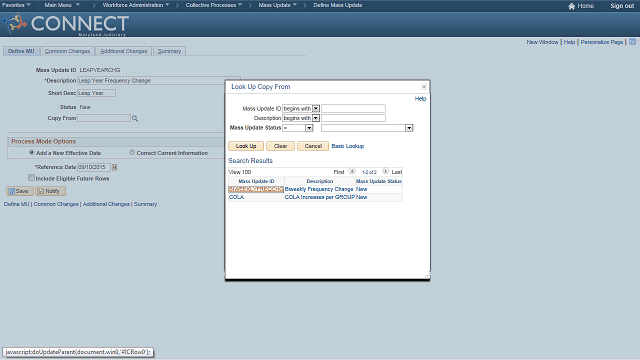This screenshot has height=360, width=640.
Task: Open the dialog Help link
Action: tap(420, 99)
